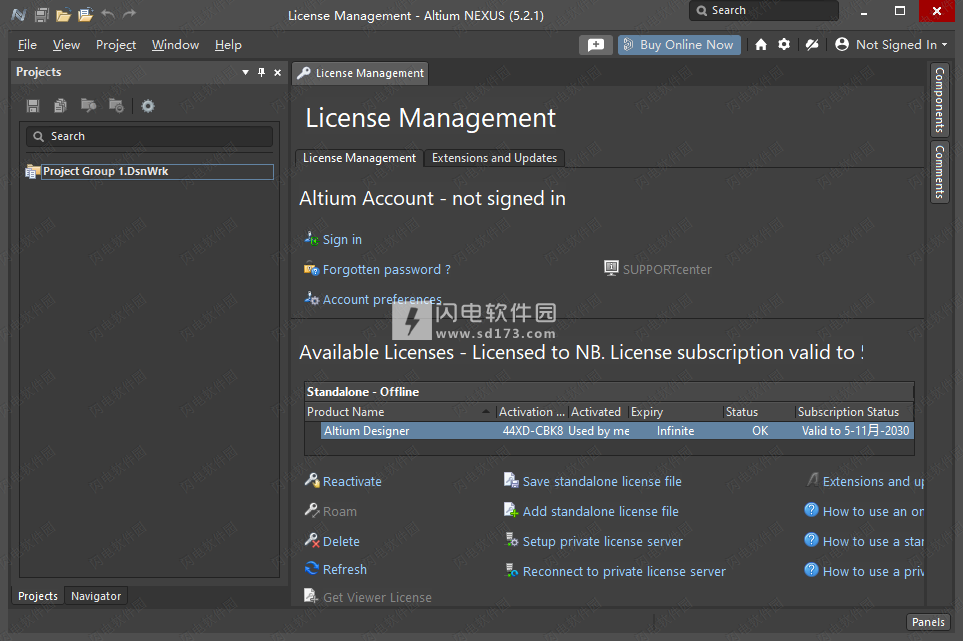The height and width of the screenshot is (641, 963).
Task: Open the Projects panel dropdown arrow
Action: click(246, 72)
